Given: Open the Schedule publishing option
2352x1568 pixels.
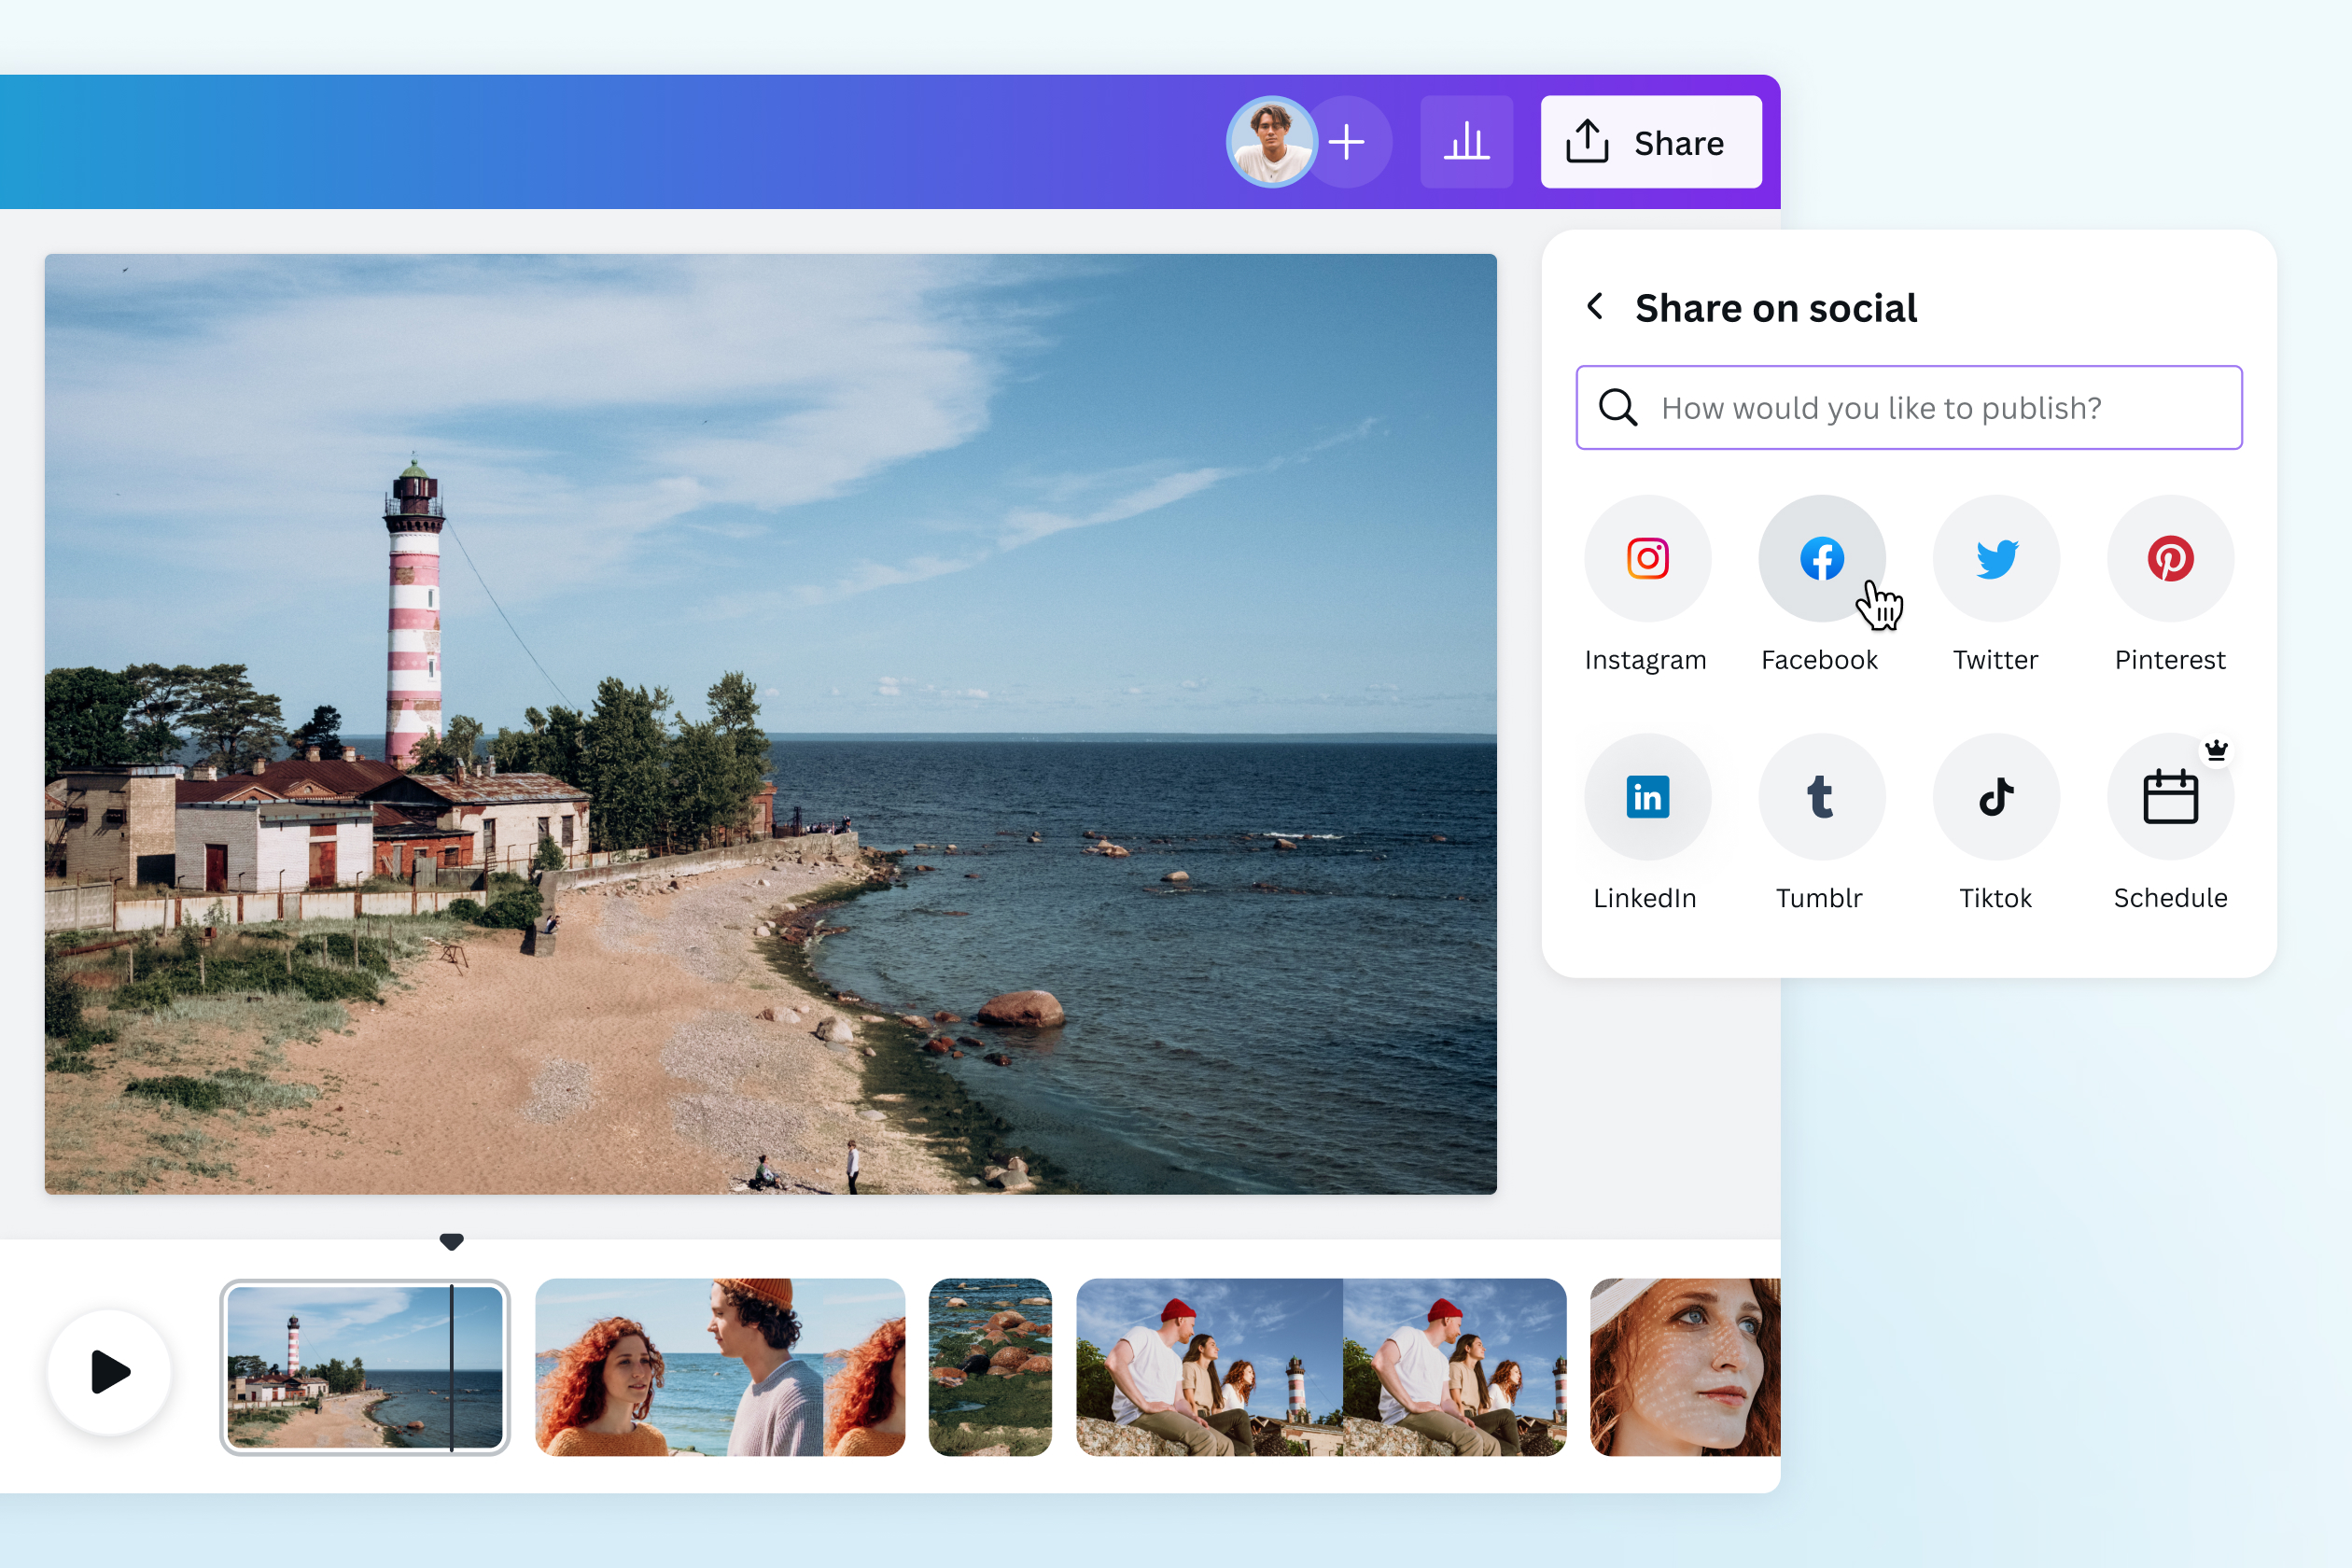Looking at the screenshot, I should [x=2170, y=796].
